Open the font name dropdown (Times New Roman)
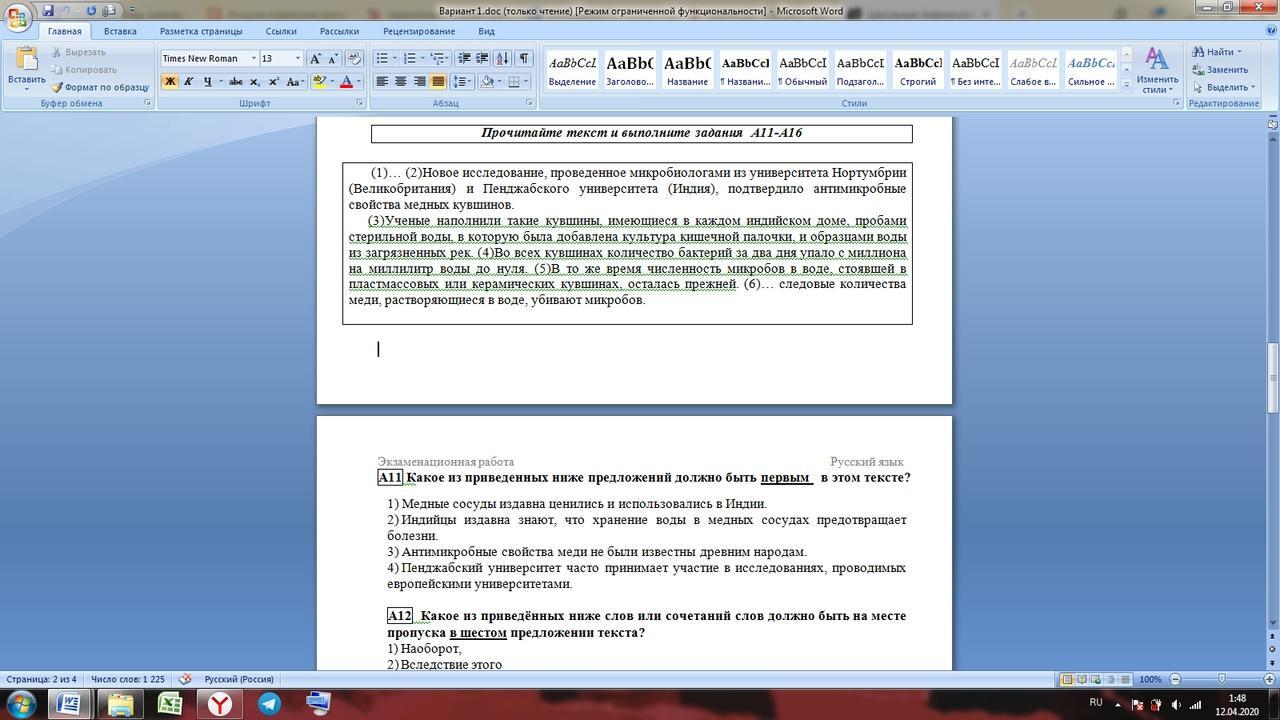 pos(254,59)
